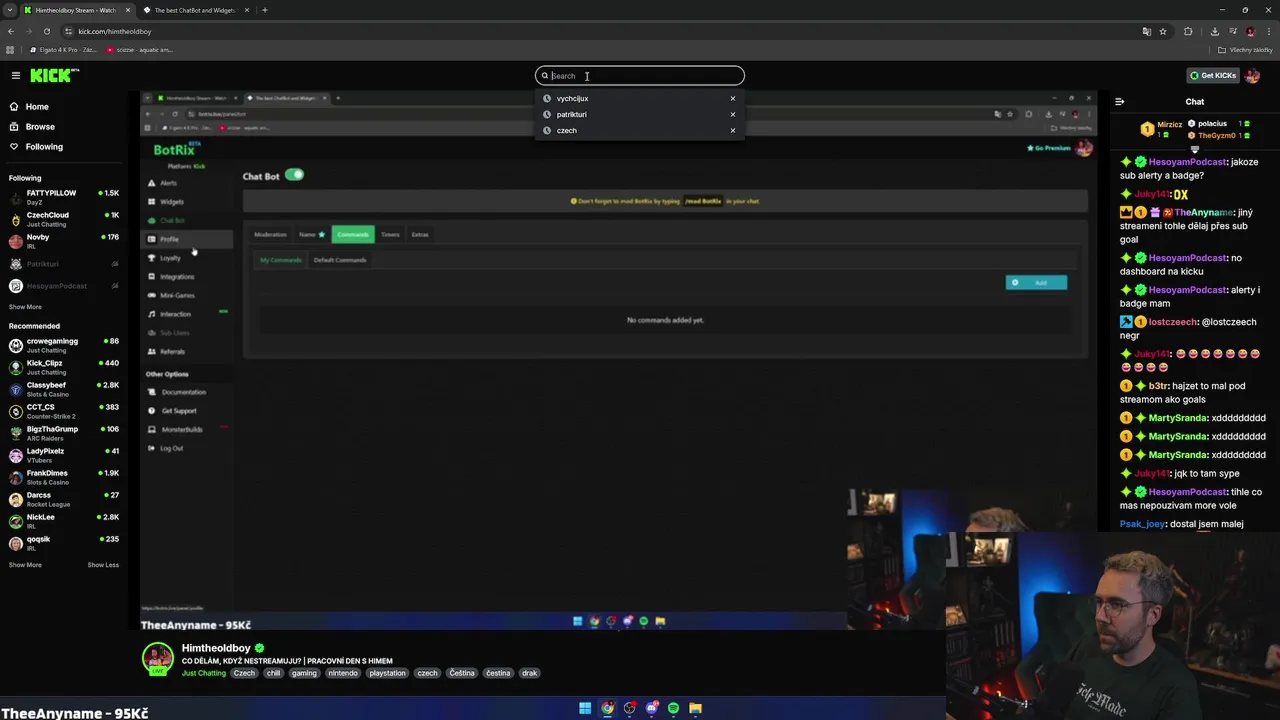Open Himtheoldboy streamer avatar
The height and width of the screenshot is (720, 1280).
coord(157,659)
